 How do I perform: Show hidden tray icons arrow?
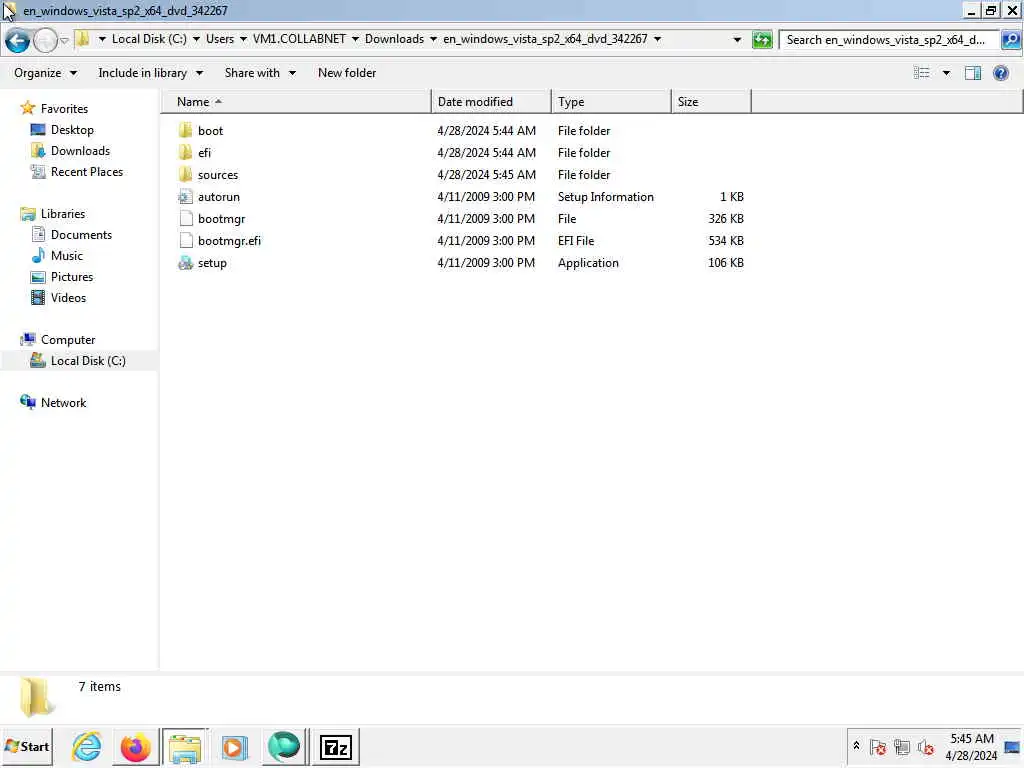point(856,746)
